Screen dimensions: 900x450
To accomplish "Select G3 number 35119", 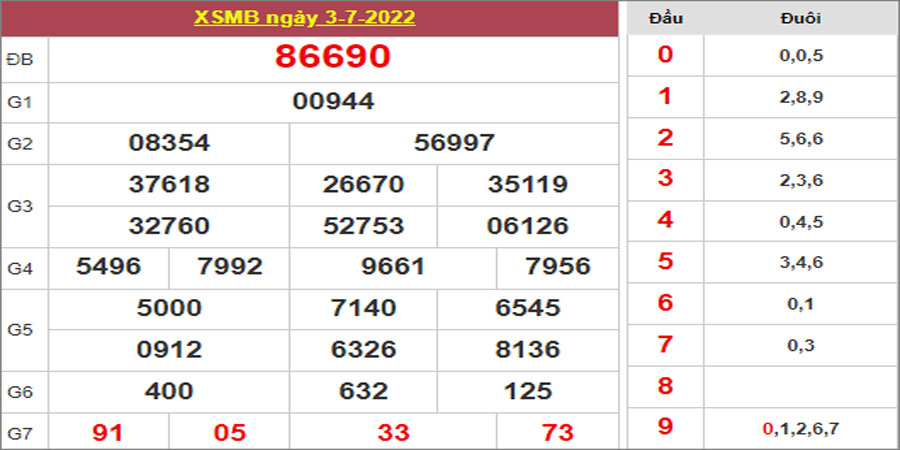I will pyautogui.click(x=528, y=185).
